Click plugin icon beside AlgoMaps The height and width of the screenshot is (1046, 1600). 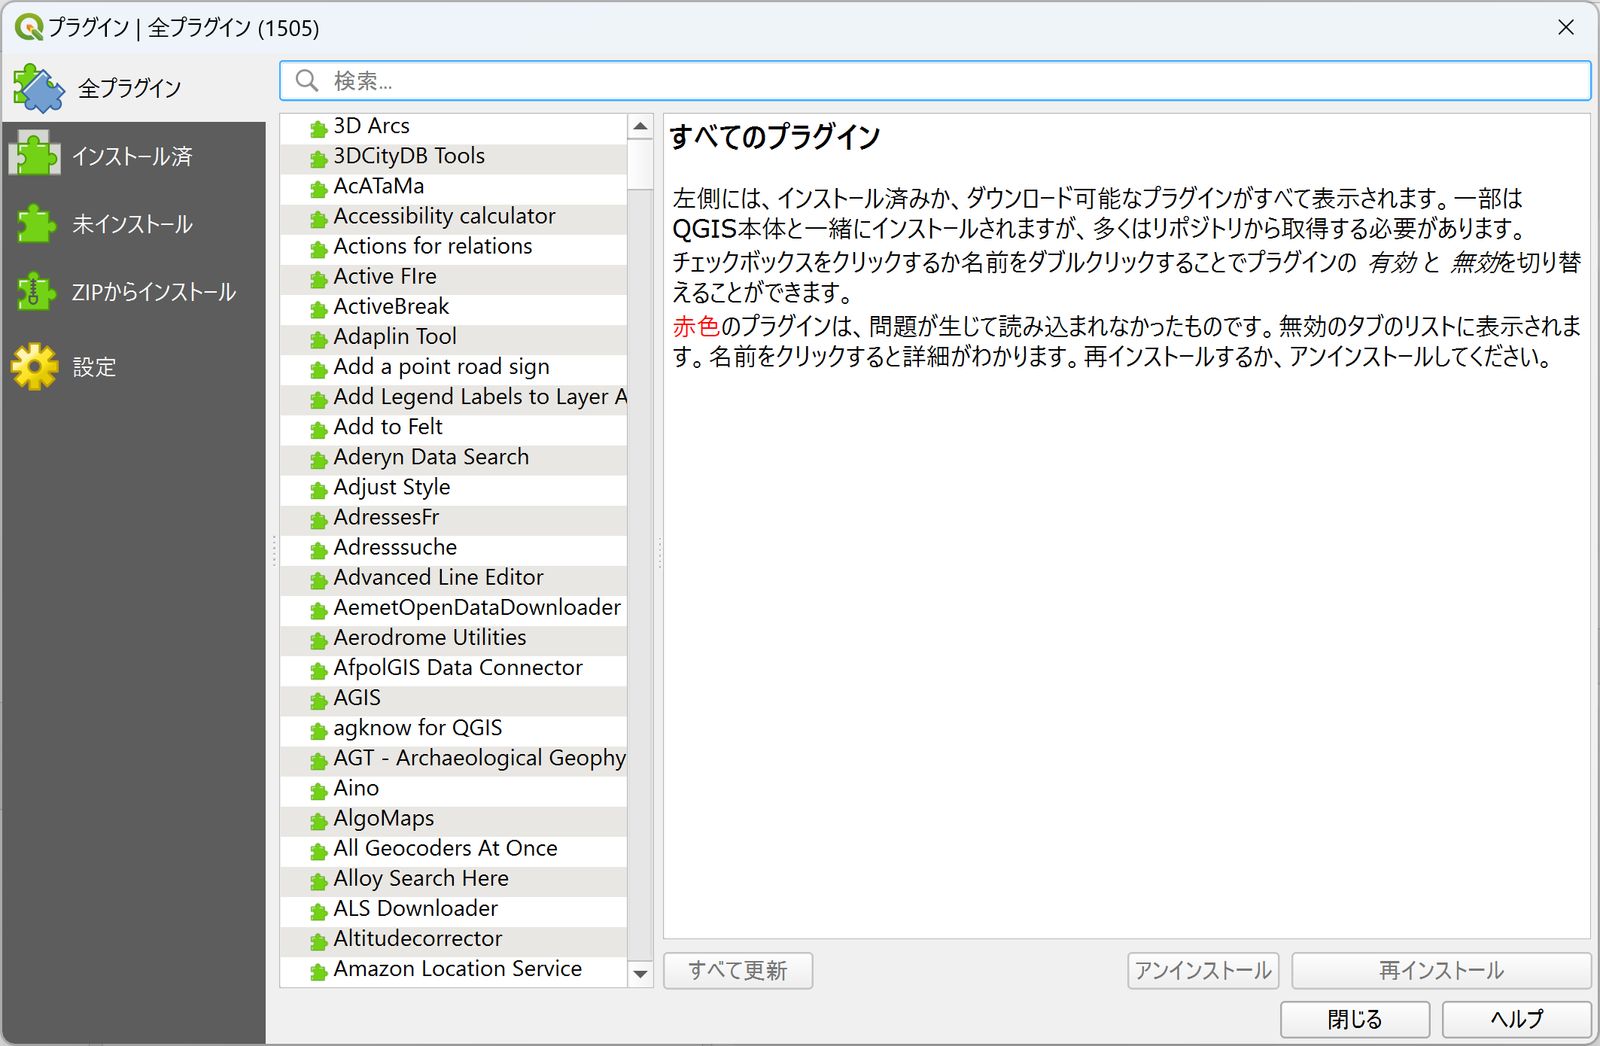point(319,820)
